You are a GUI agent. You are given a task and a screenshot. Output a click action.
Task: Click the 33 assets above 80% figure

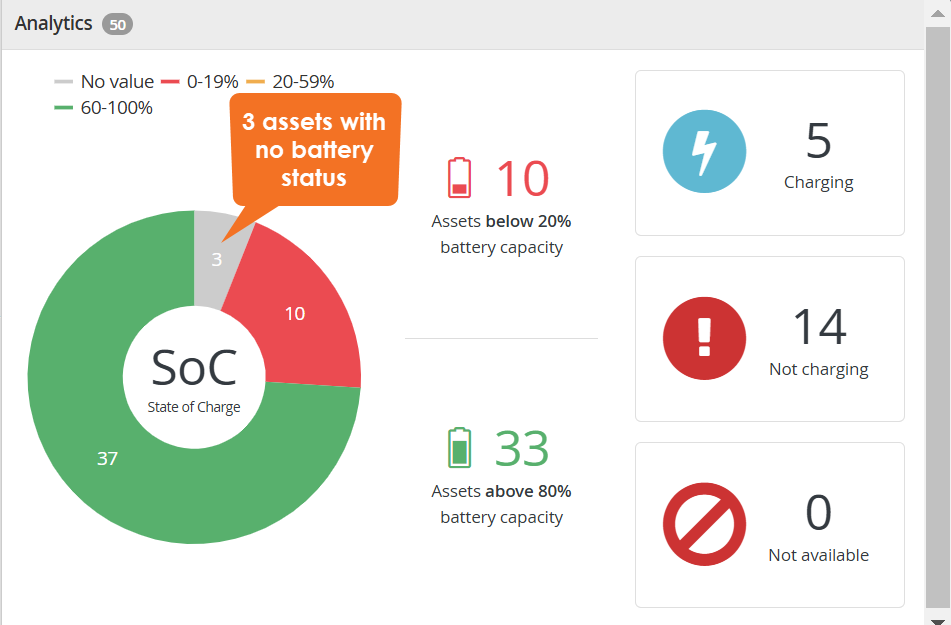tap(522, 448)
